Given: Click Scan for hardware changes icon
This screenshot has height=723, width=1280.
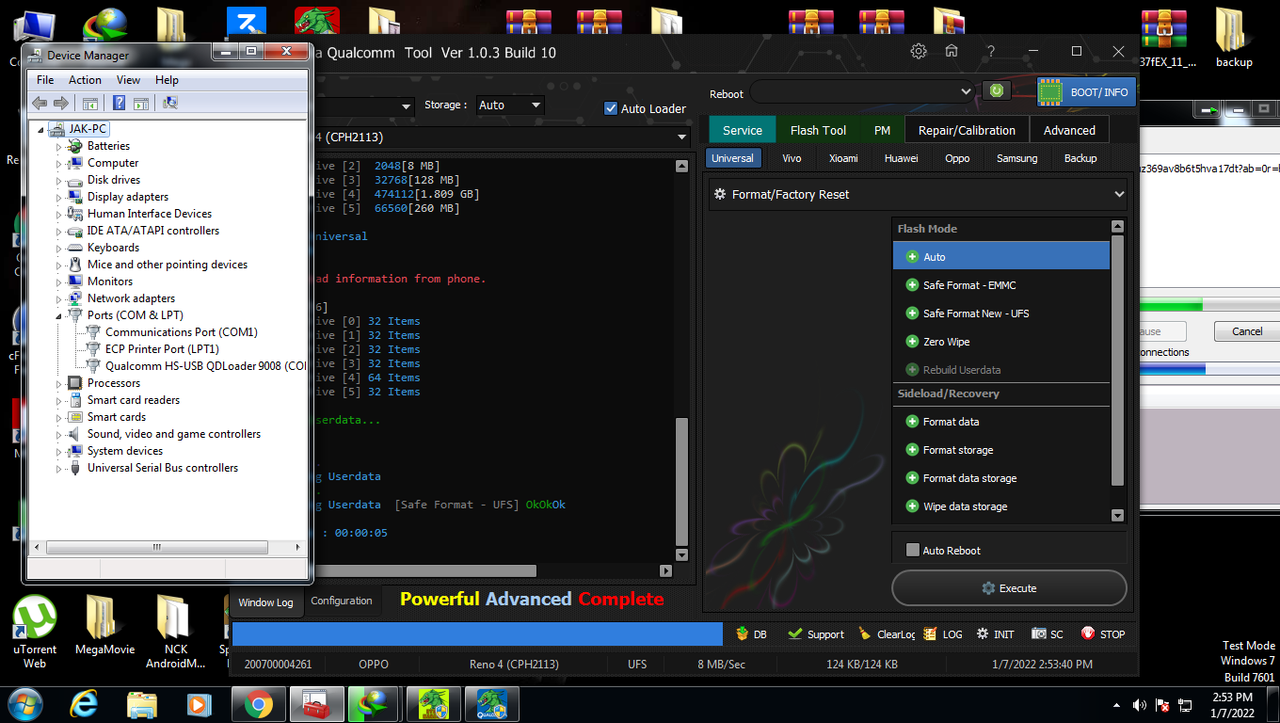Looking at the screenshot, I should (170, 103).
